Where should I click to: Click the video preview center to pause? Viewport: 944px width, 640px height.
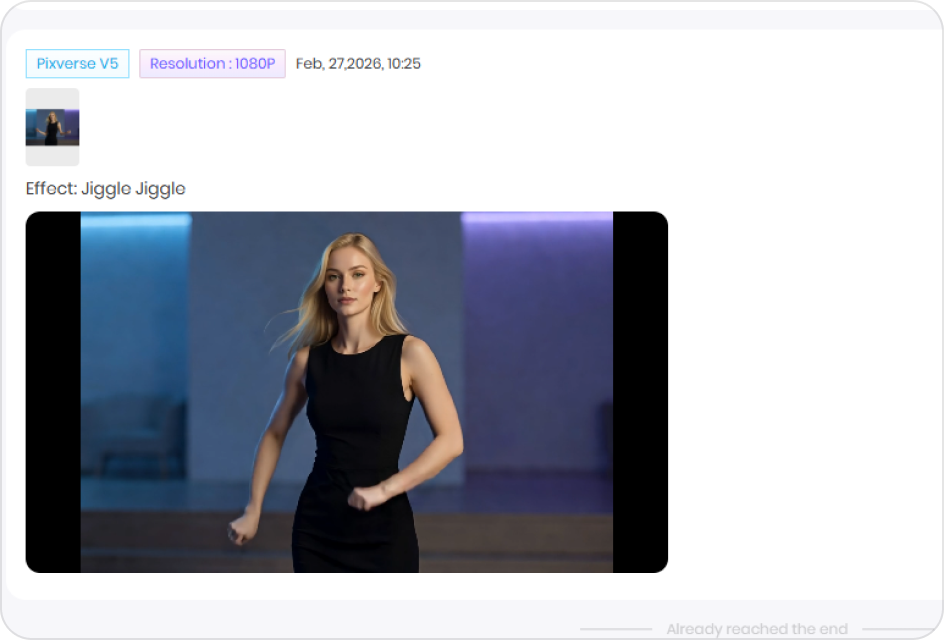tap(345, 391)
